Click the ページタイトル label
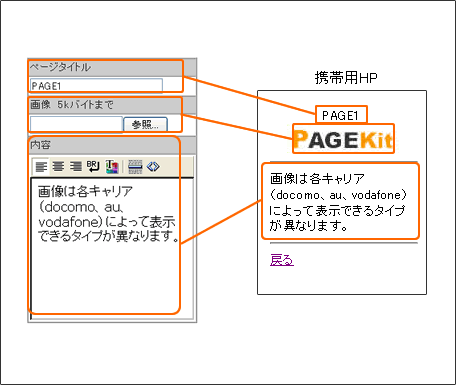Screen dimensions: 456x385 click(x=60, y=67)
